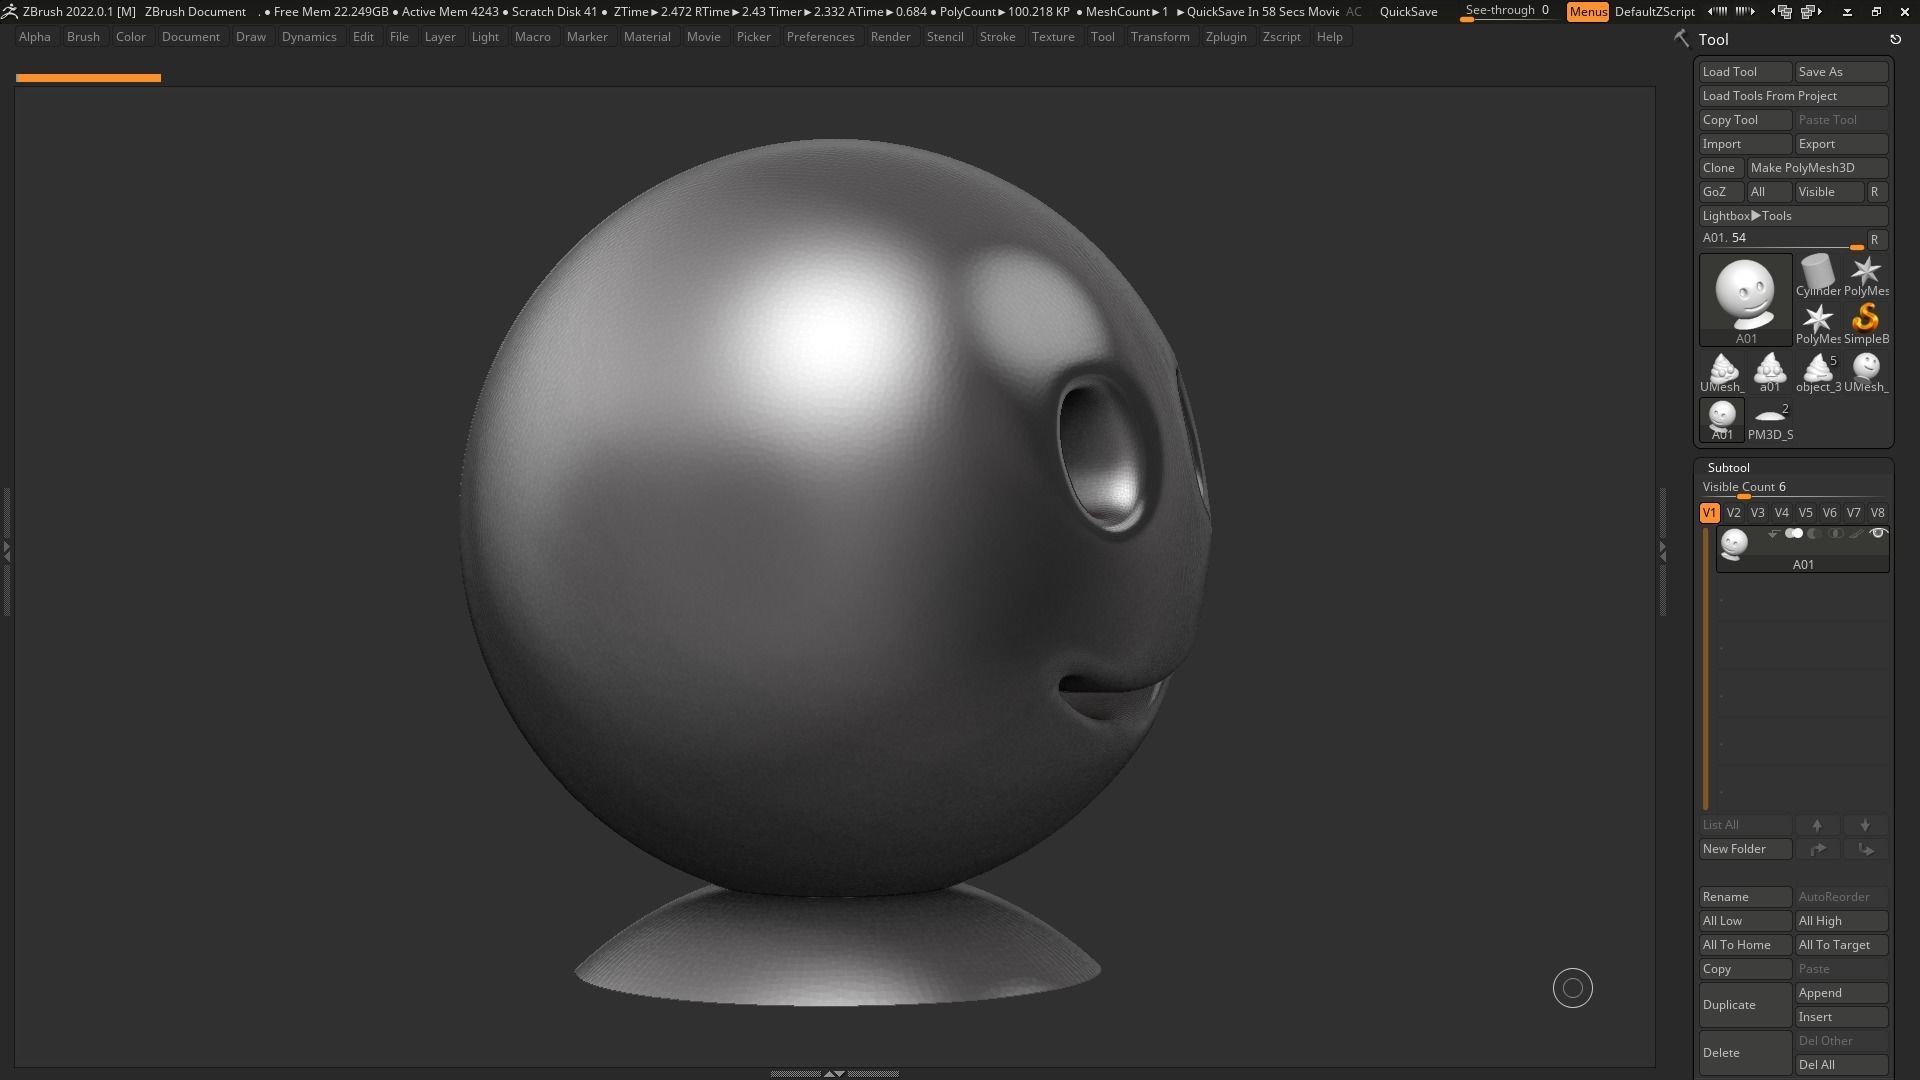Open the Transform menu
The image size is (1920, 1080).
(x=1160, y=37)
